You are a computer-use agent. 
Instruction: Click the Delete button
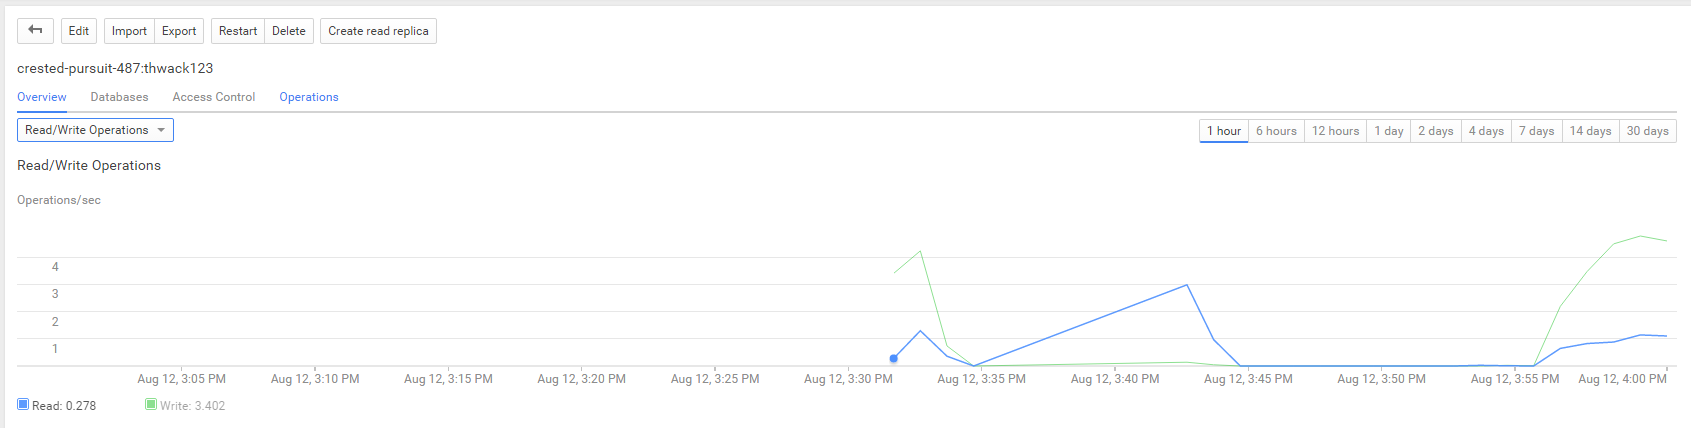289,31
